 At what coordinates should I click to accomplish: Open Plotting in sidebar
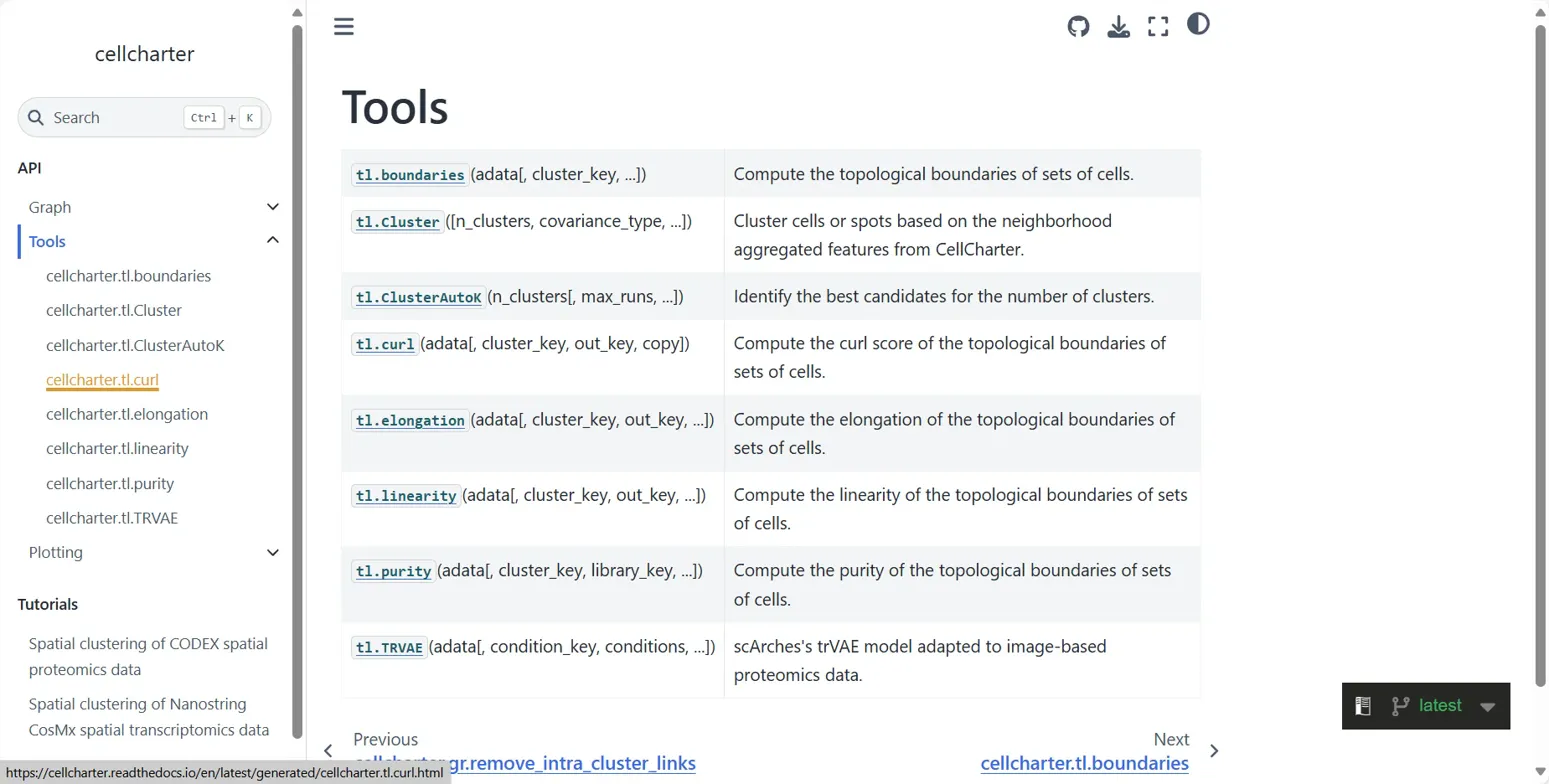click(x=56, y=552)
